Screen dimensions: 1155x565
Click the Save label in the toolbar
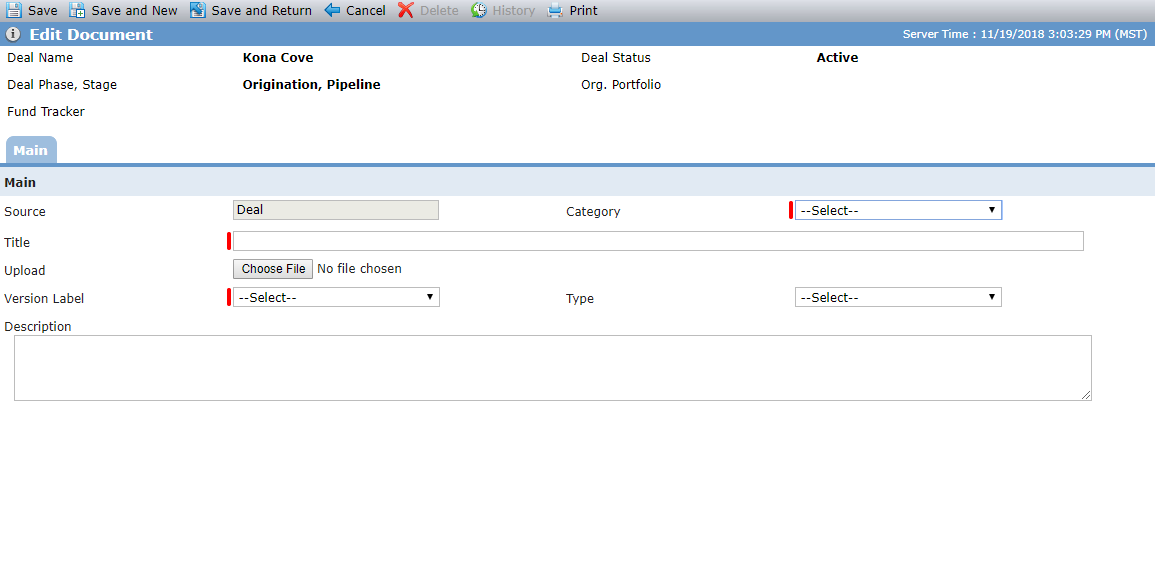coord(43,11)
